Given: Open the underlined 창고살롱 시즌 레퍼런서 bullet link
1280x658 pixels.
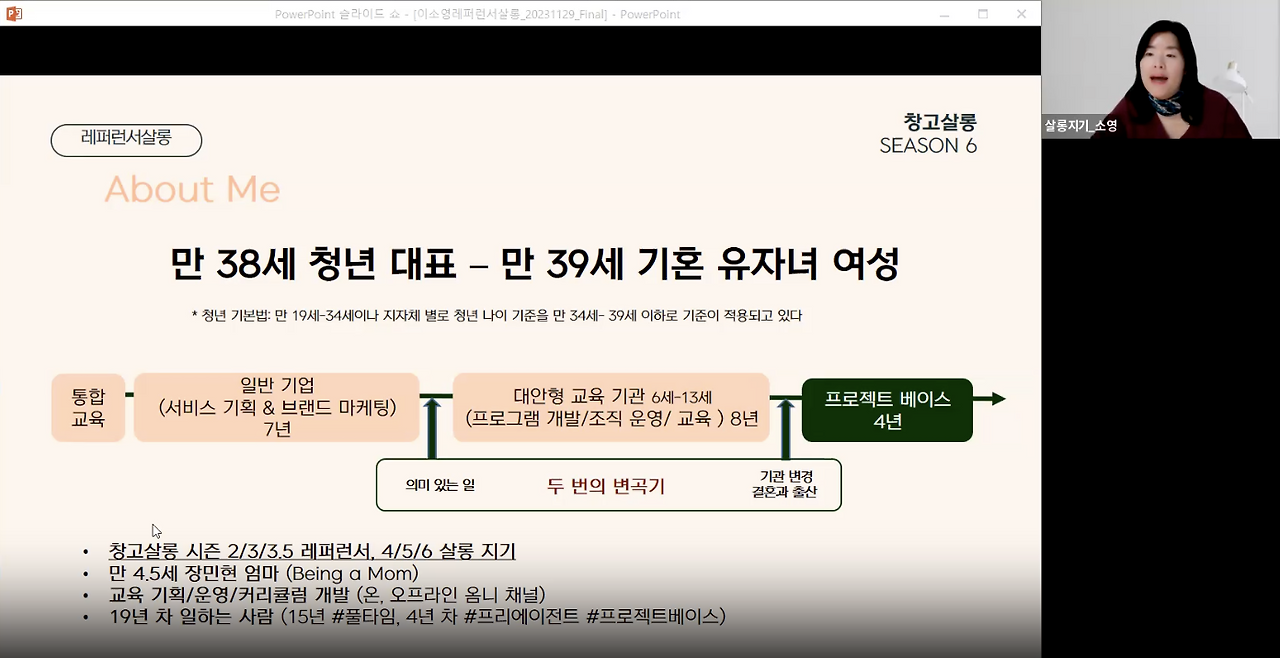Looking at the screenshot, I should point(311,550).
